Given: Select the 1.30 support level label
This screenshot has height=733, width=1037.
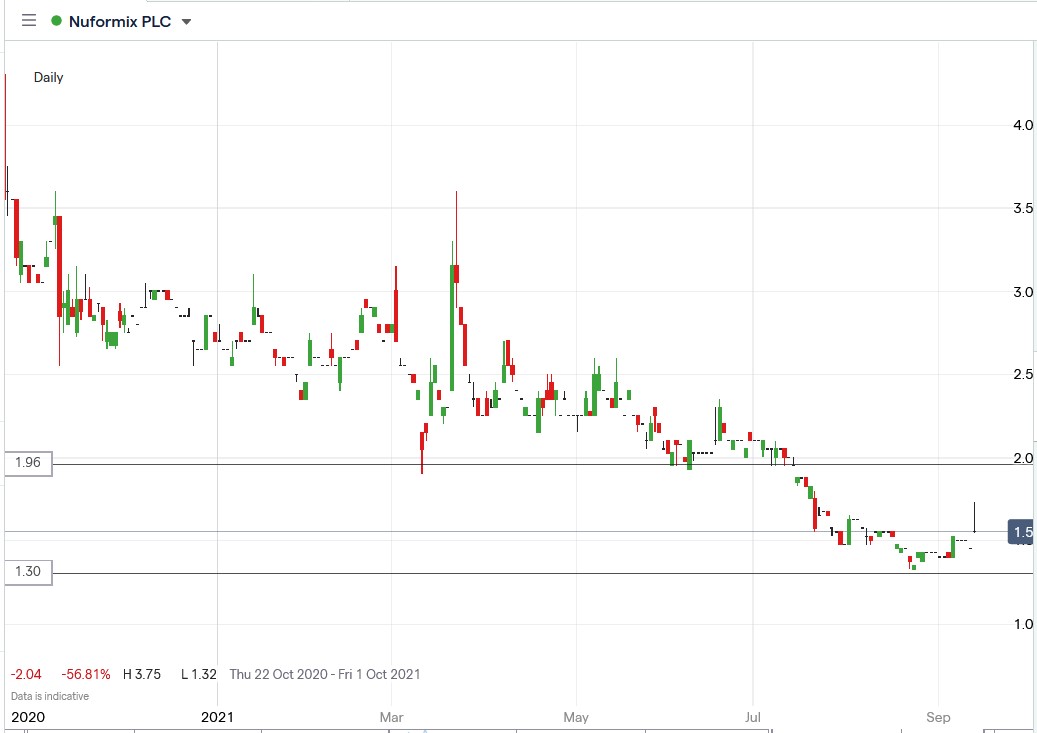Looking at the screenshot, I should tap(27, 571).
